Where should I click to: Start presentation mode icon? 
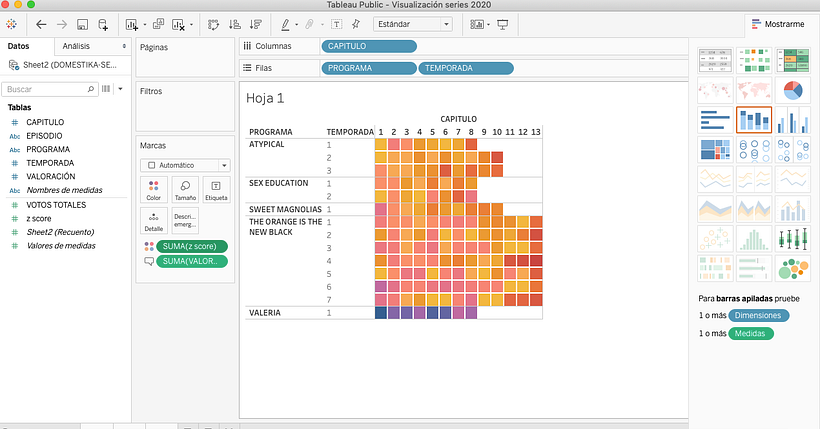tap(503, 24)
